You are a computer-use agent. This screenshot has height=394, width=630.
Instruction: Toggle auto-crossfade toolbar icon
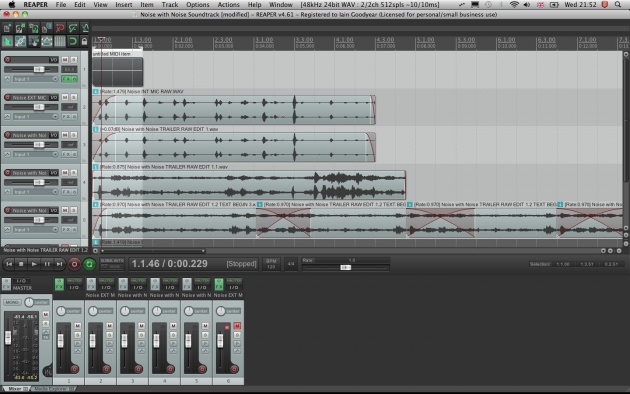click(x=7, y=41)
